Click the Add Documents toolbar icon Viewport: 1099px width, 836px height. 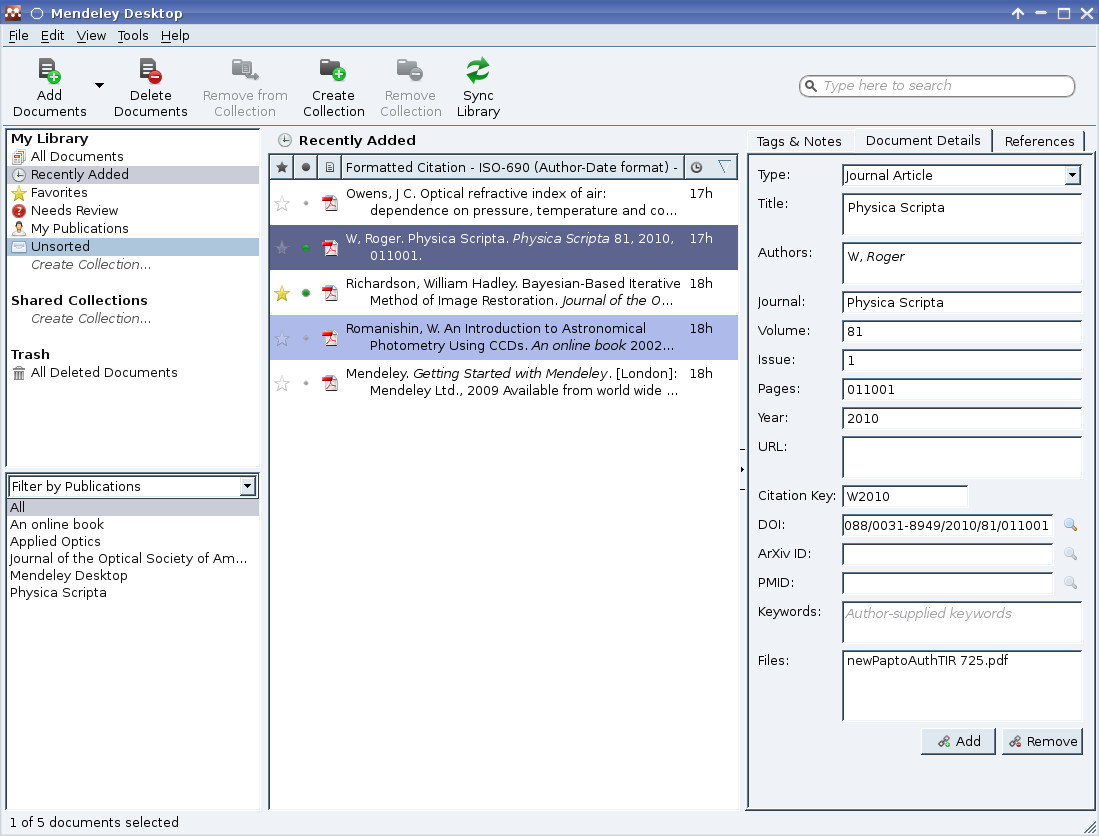click(x=49, y=70)
